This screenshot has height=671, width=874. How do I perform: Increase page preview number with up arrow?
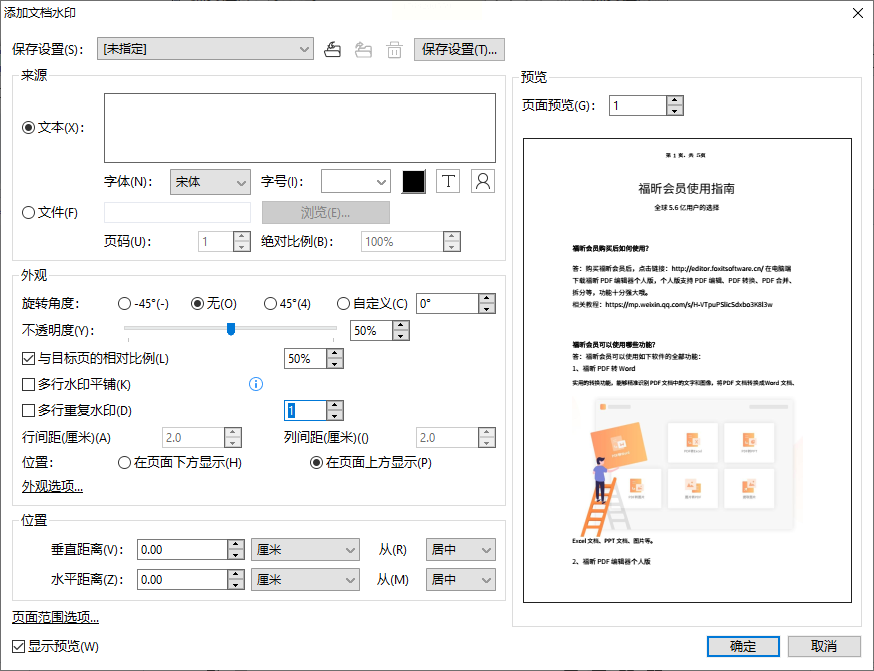[x=674, y=100]
